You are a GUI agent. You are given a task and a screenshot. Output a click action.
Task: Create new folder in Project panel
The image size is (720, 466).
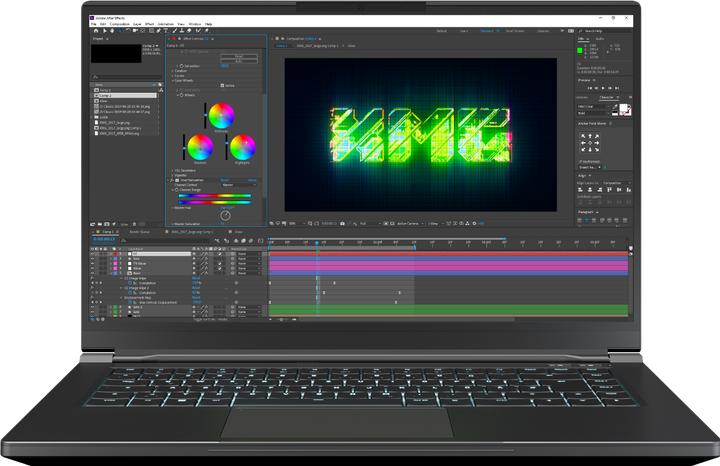pos(100,224)
